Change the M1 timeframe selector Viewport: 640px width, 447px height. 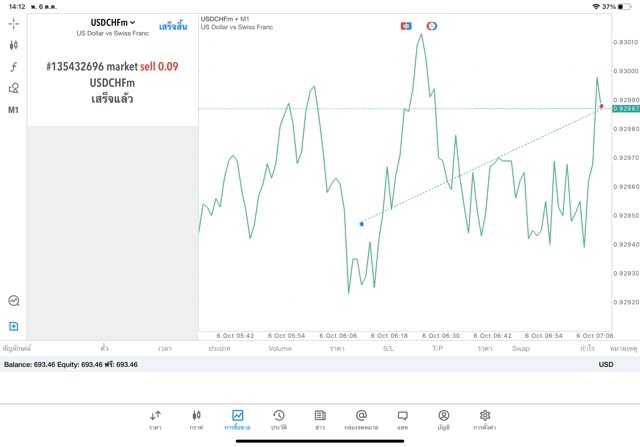pos(13,110)
